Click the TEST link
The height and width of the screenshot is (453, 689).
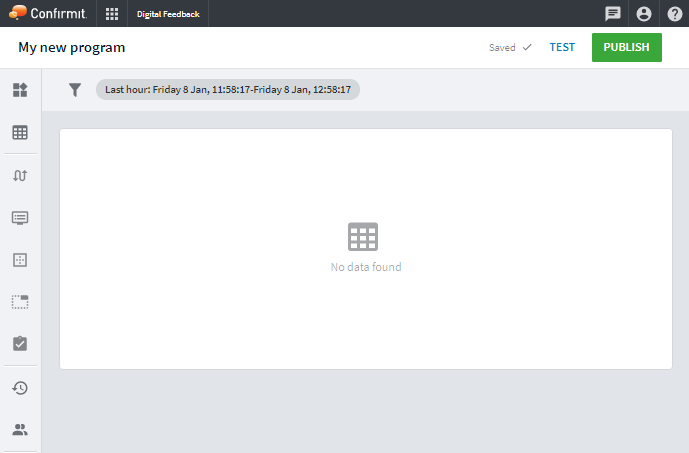(x=562, y=47)
